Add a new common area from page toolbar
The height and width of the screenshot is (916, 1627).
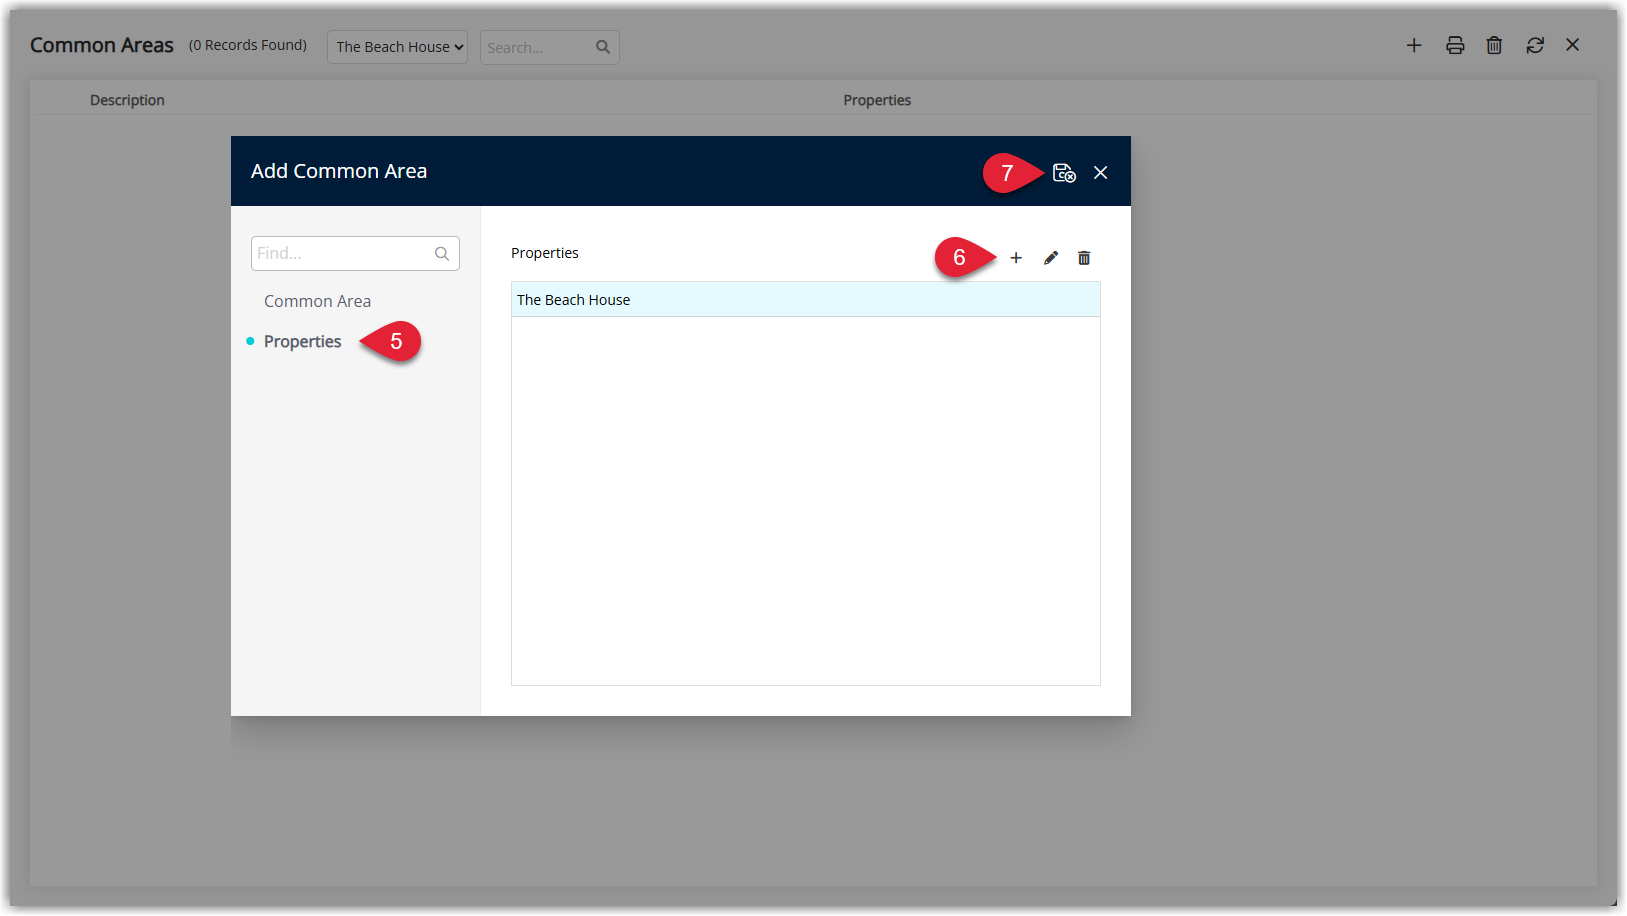tap(1414, 45)
